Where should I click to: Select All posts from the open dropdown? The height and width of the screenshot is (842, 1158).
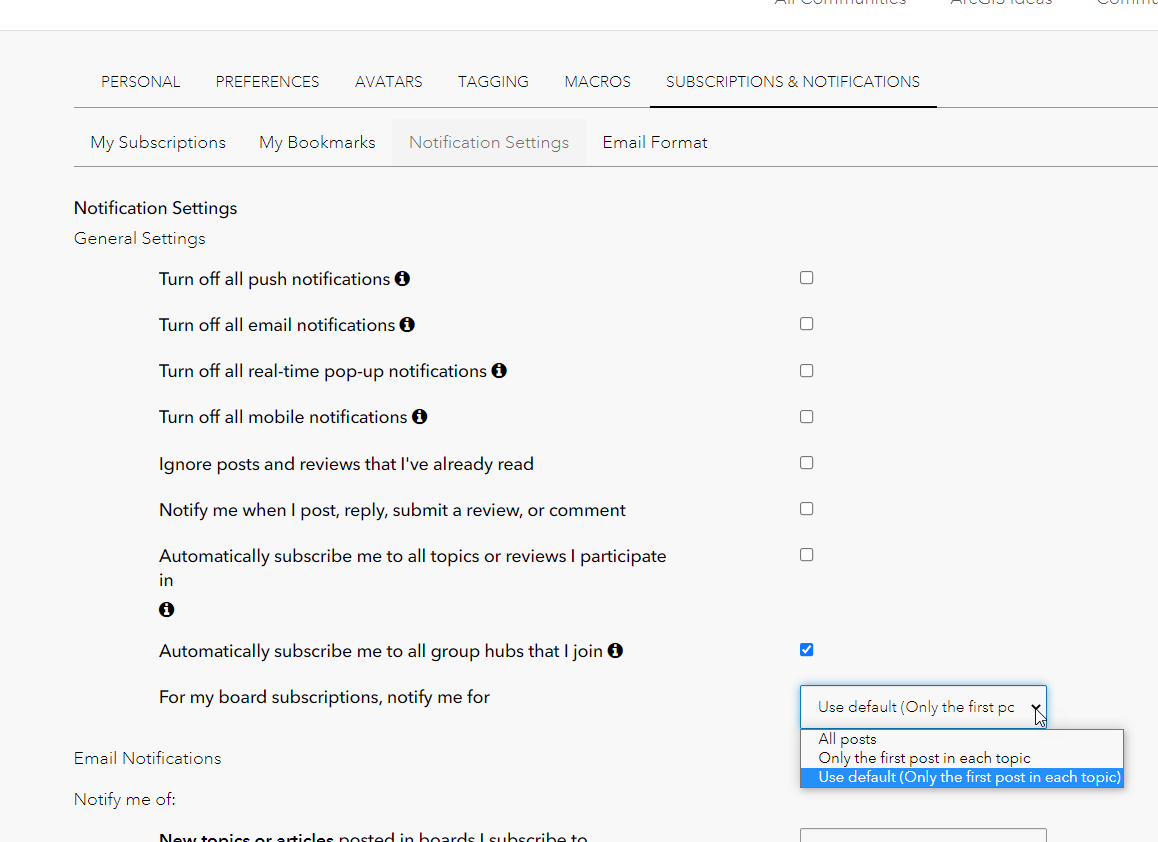(x=847, y=739)
